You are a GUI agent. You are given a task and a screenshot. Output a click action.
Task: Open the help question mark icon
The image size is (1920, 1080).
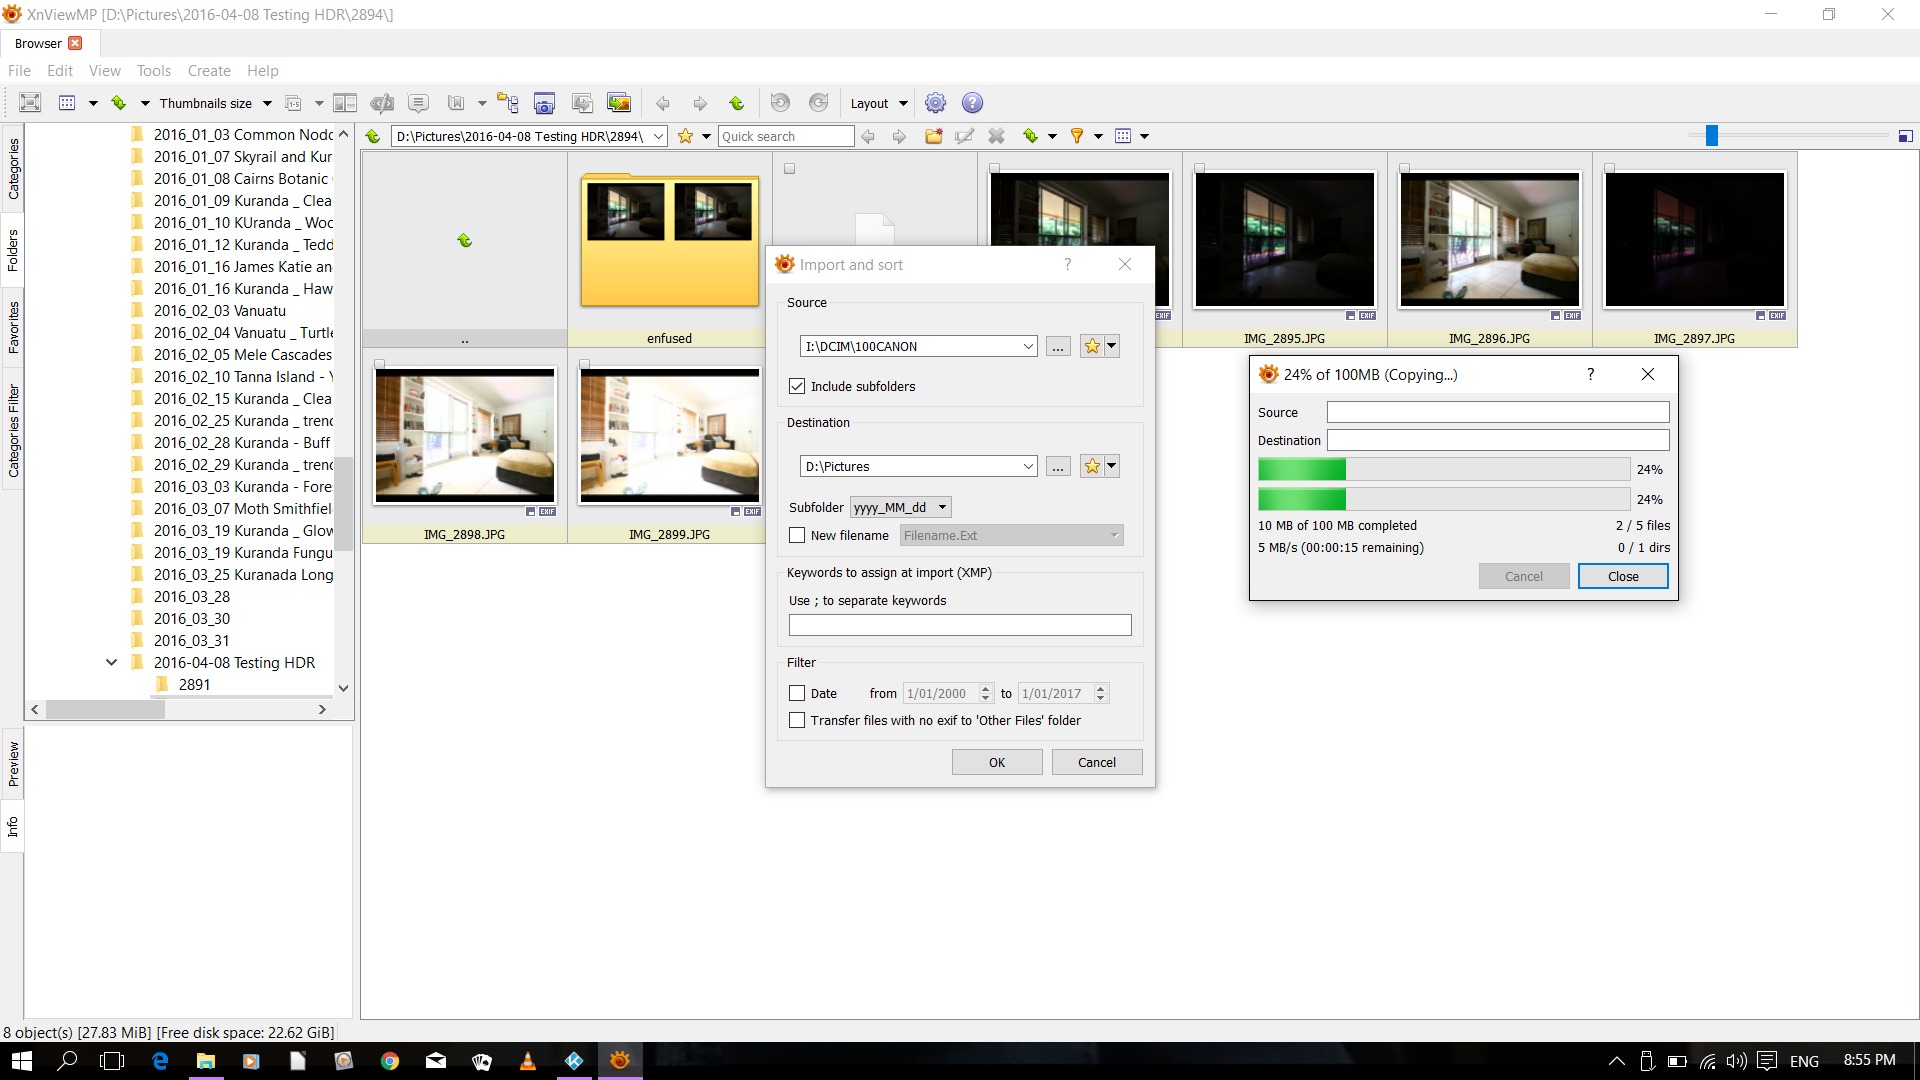(972, 103)
